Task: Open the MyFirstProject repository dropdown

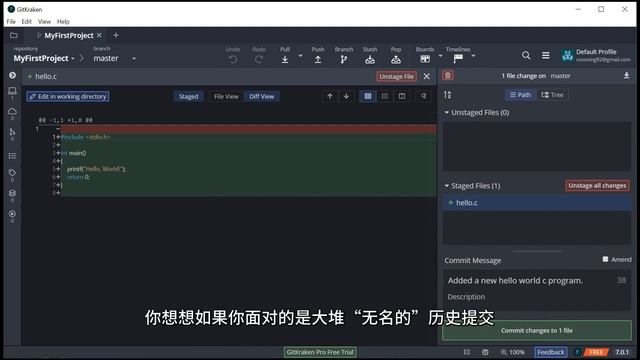Action: (44, 58)
